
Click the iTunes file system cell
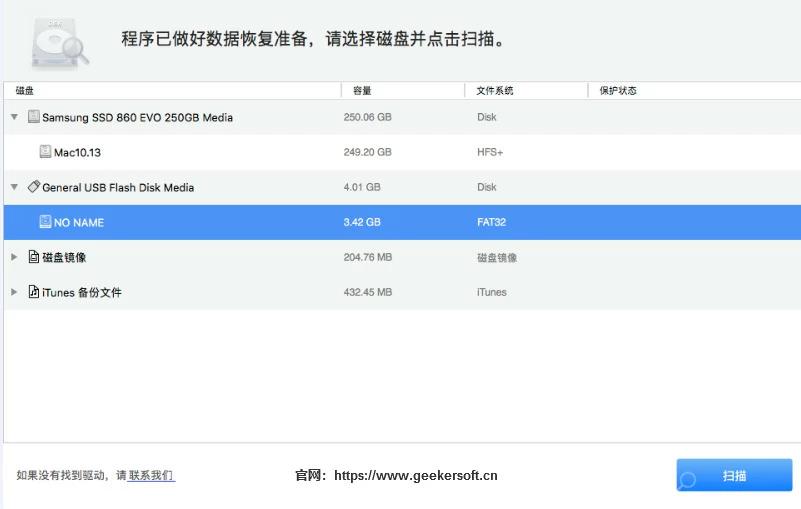pos(491,292)
